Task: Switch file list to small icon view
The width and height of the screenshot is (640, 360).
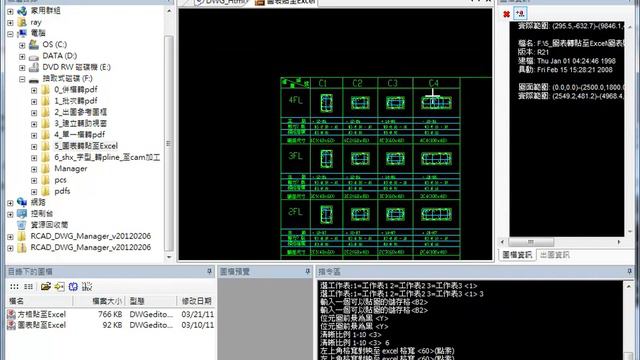Action: pos(14,287)
